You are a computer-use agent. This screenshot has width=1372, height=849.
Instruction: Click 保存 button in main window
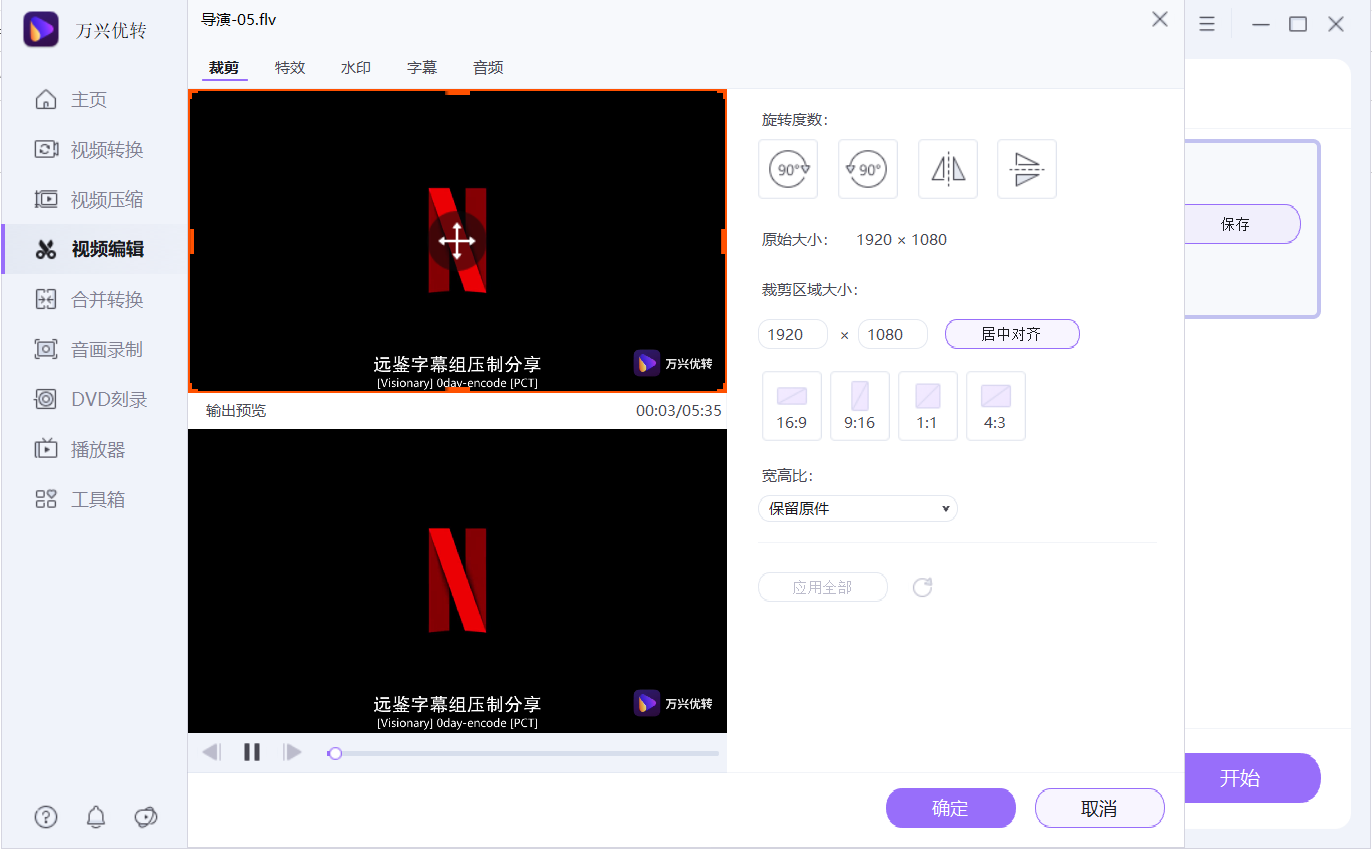tap(1241, 224)
